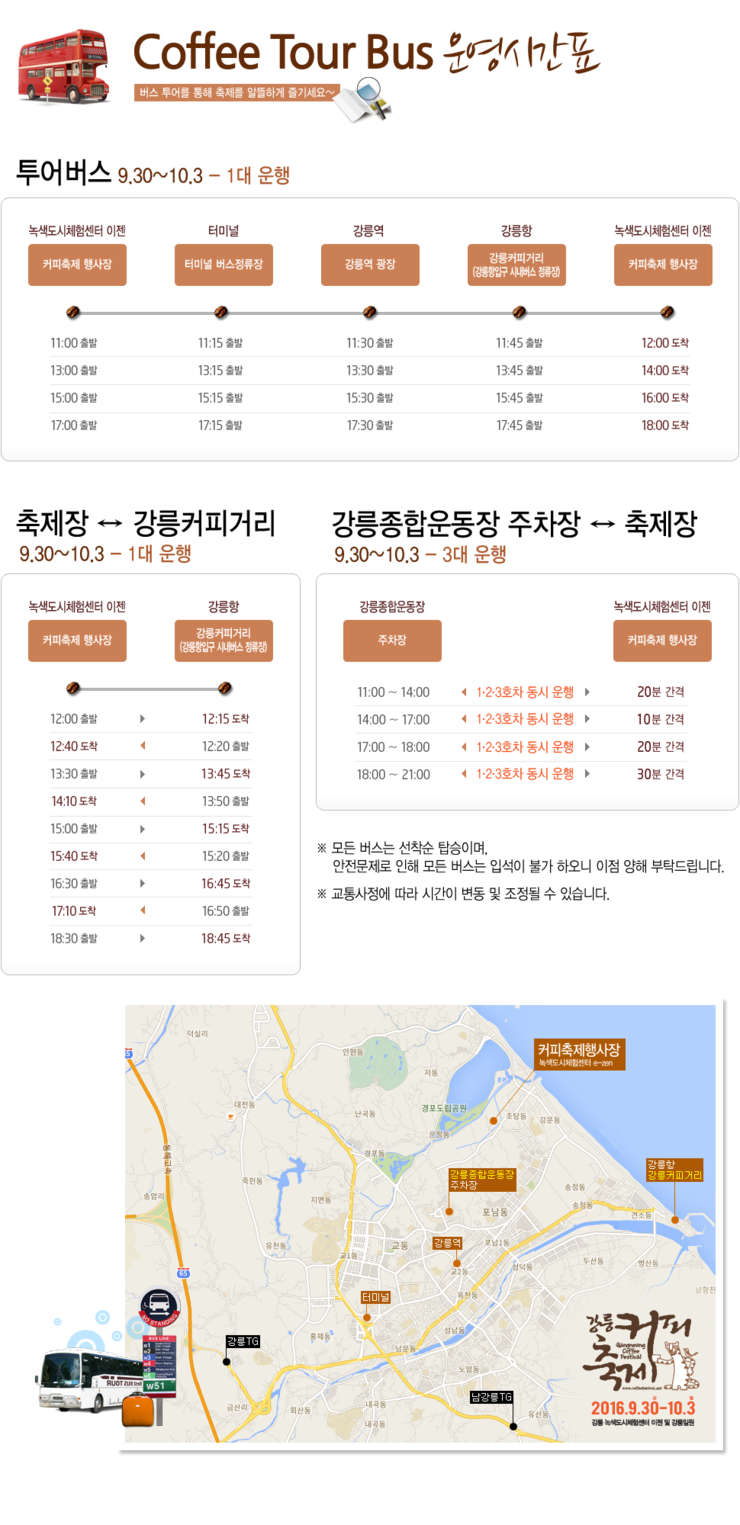This screenshot has height=1525, width=740.
Task: Click the black 강릉TG map label
Action: point(243,1341)
